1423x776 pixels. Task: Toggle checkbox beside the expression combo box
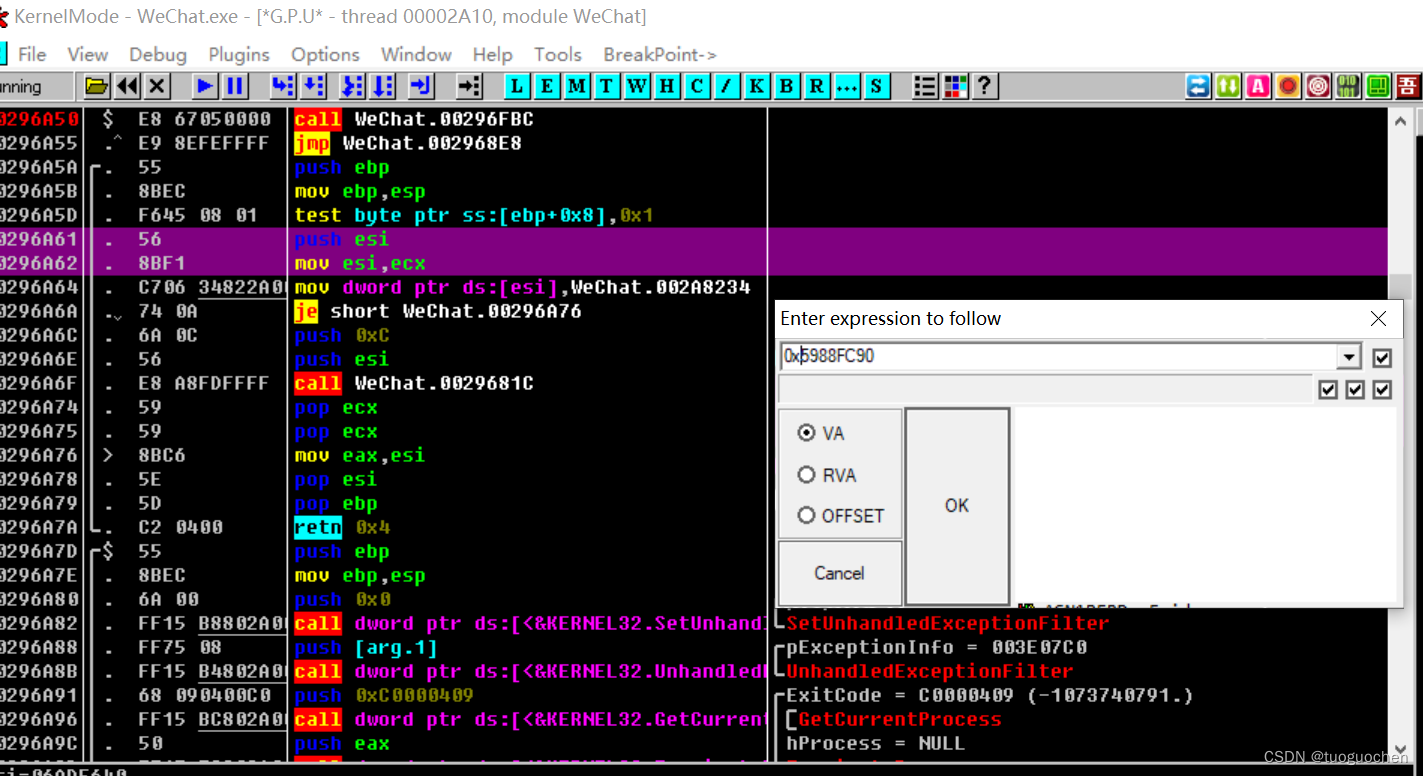pos(1382,357)
